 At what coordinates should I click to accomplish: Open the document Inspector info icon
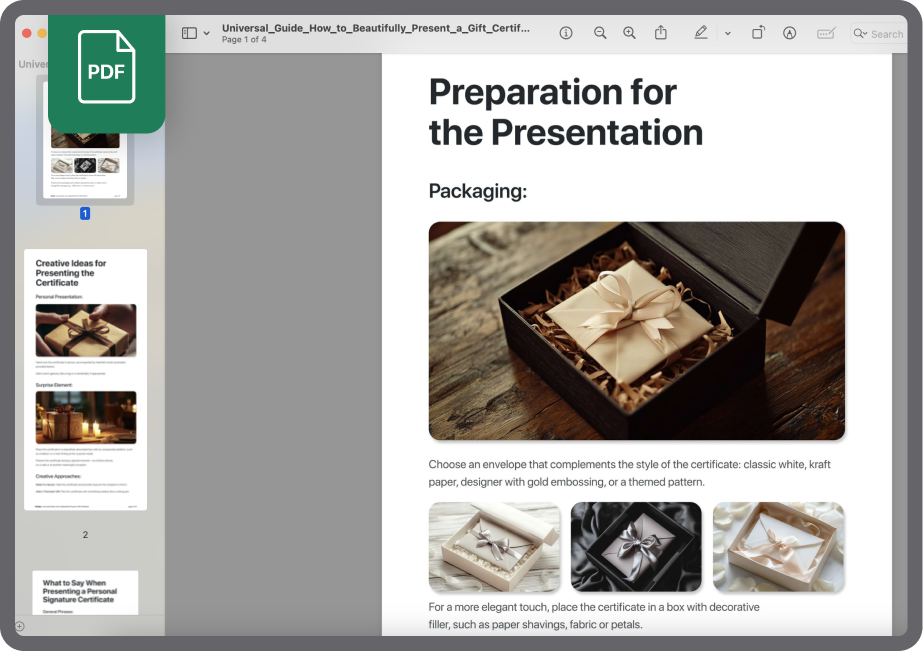point(566,33)
